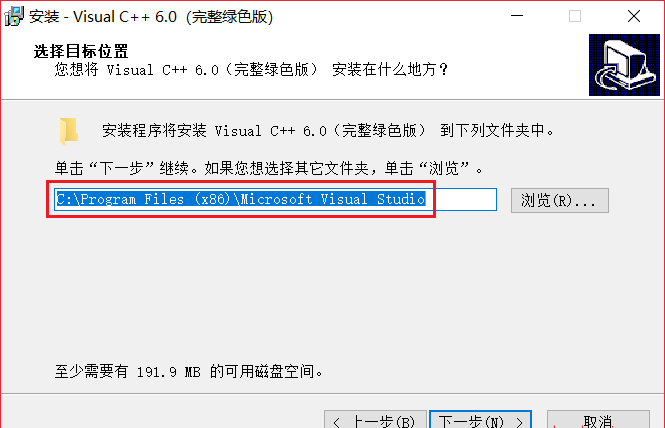This screenshot has width=665, height=428.
Task: Click the yellow folder icon
Action: click(69, 131)
